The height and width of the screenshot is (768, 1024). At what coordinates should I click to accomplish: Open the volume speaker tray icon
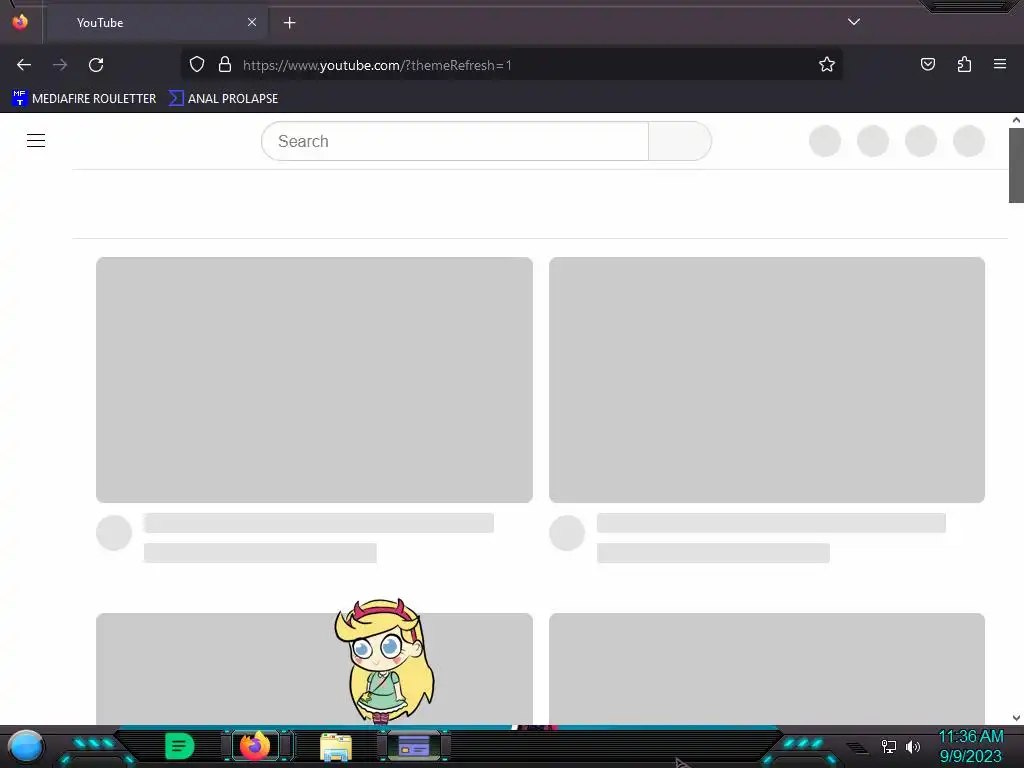pos(913,746)
